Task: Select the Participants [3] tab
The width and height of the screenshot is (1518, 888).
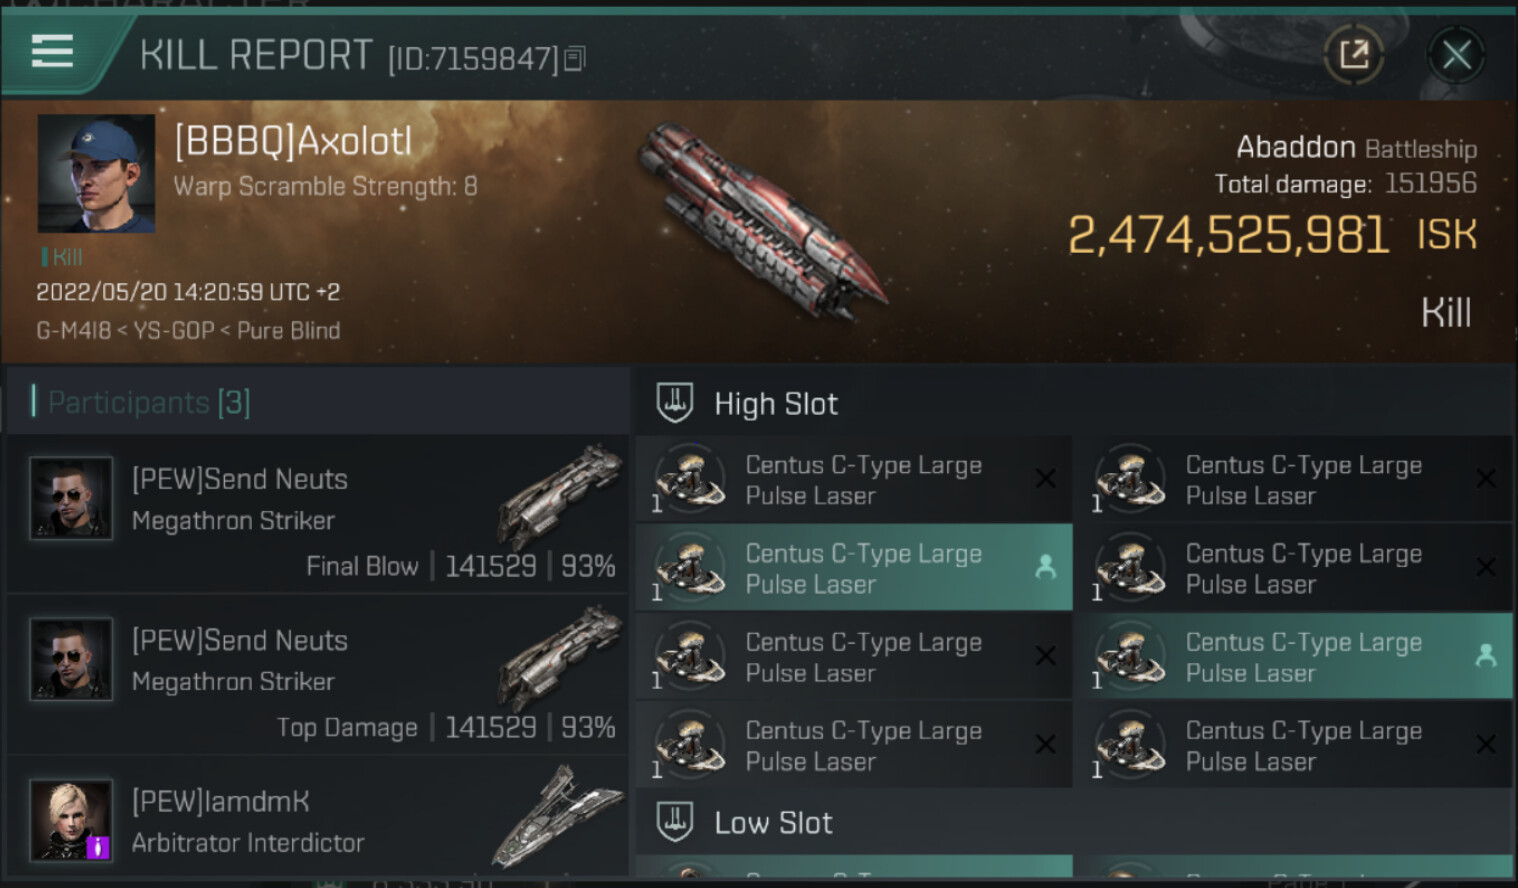Action: (x=149, y=402)
